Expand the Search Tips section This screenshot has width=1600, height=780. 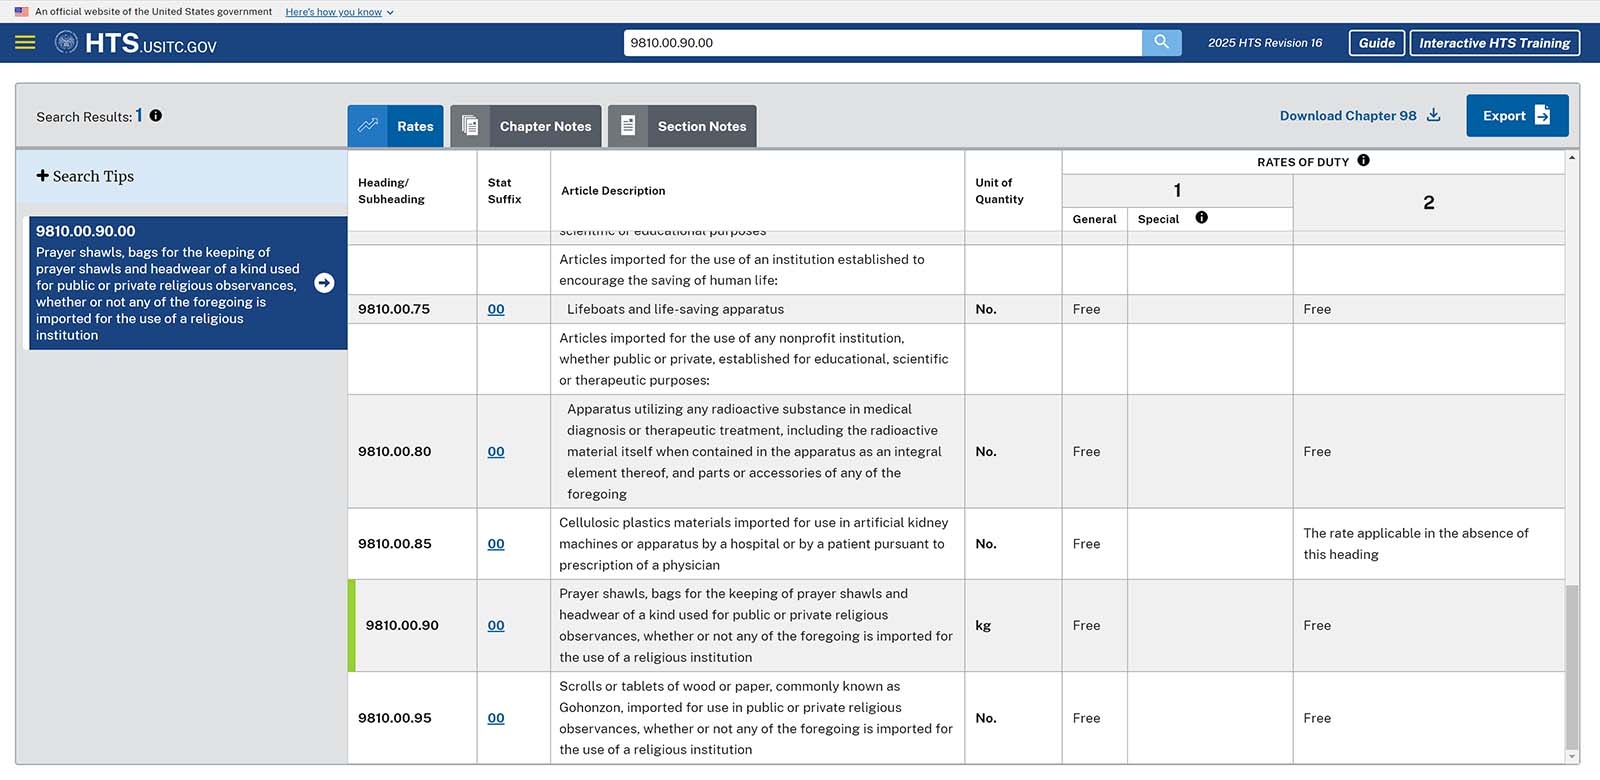85,176
